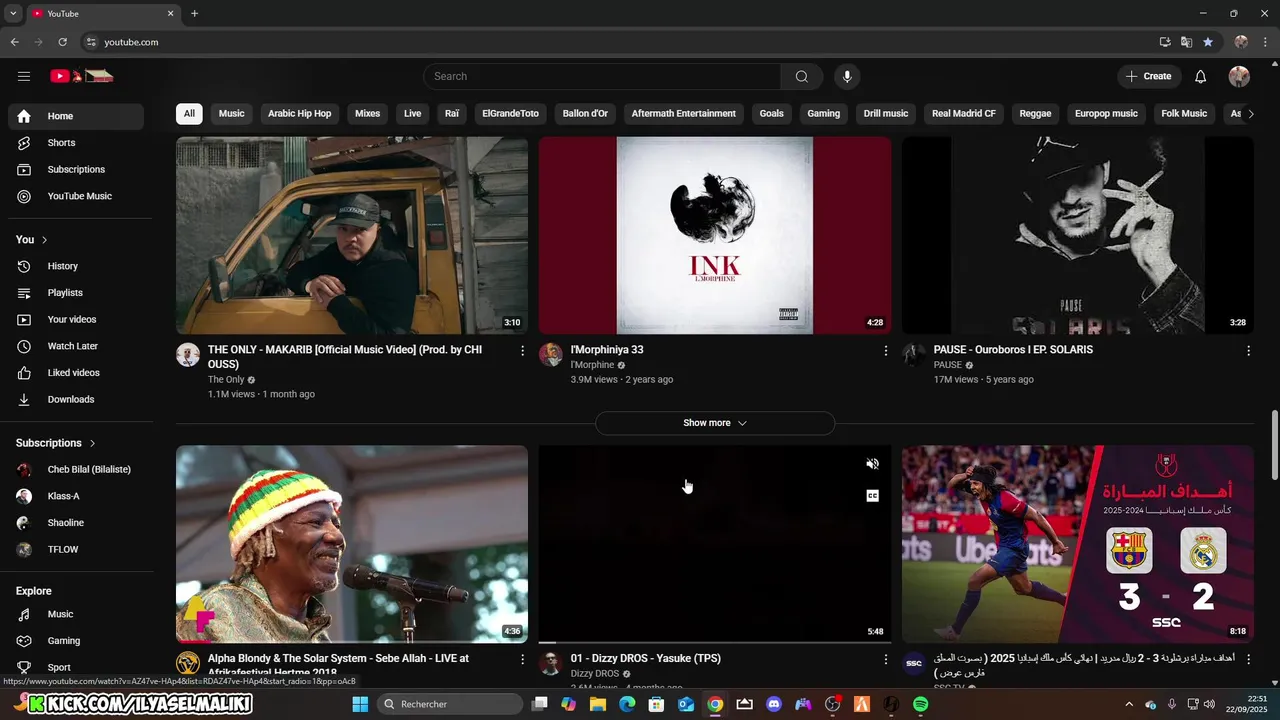Bookmark this page with the star
The height and width of the screenshot is (720, 1280).
click(1208, 42)
